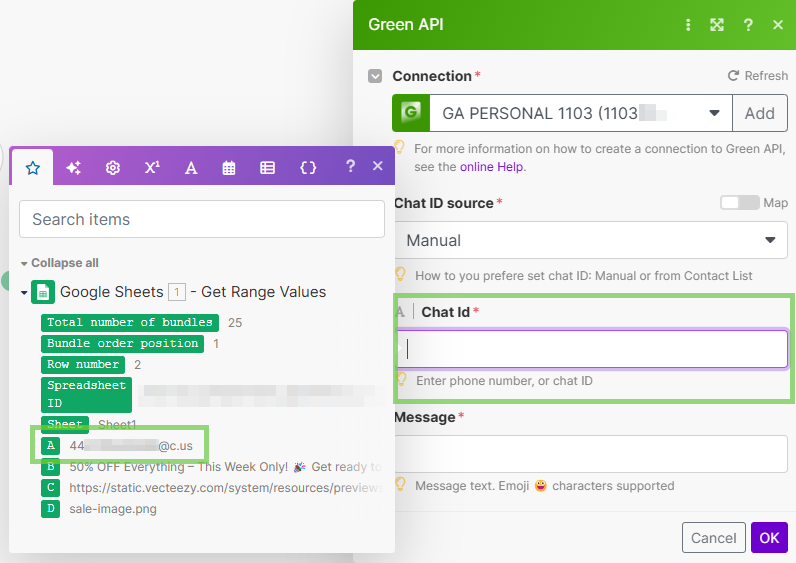Click the help question mark in mapping panel

click(350, 167)
